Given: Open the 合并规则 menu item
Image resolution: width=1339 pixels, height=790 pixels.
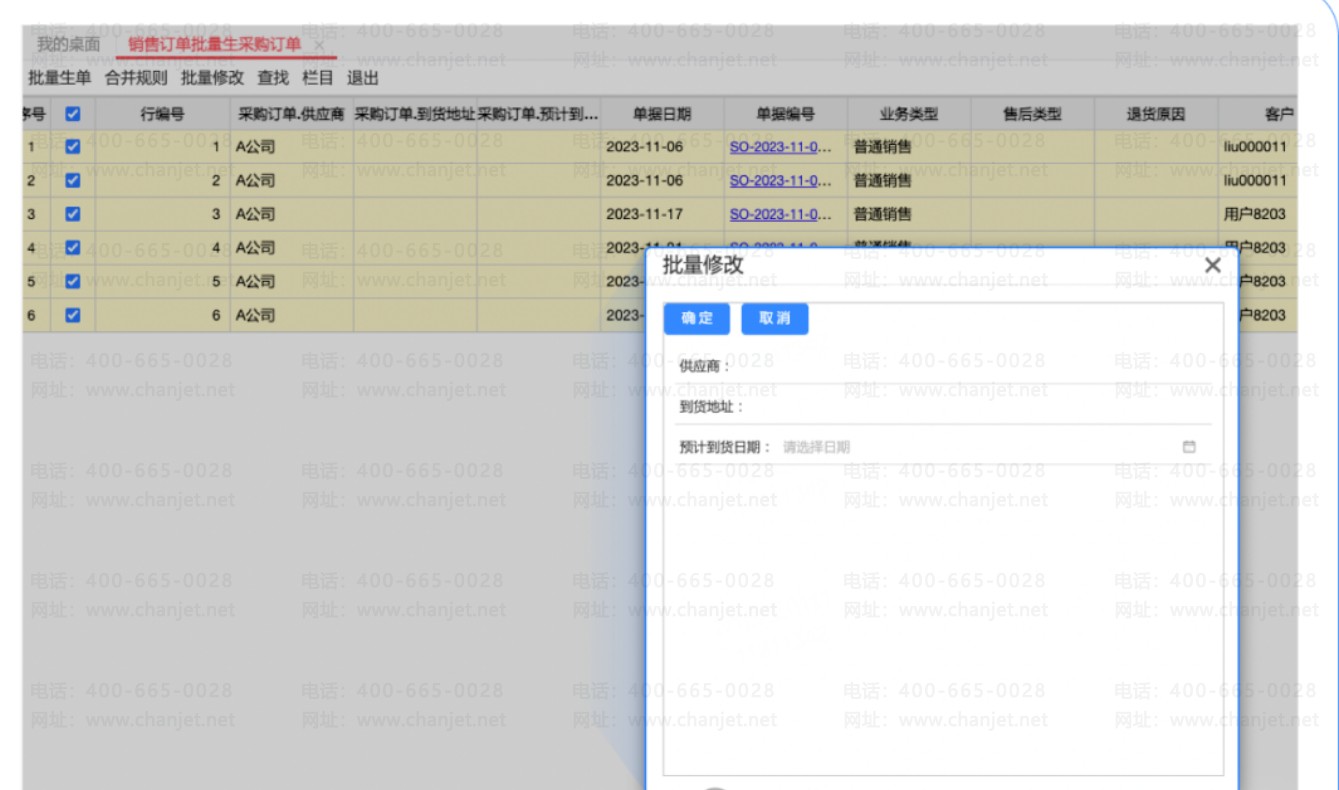Looking at the screenshot, I should [x=136, y=77].
